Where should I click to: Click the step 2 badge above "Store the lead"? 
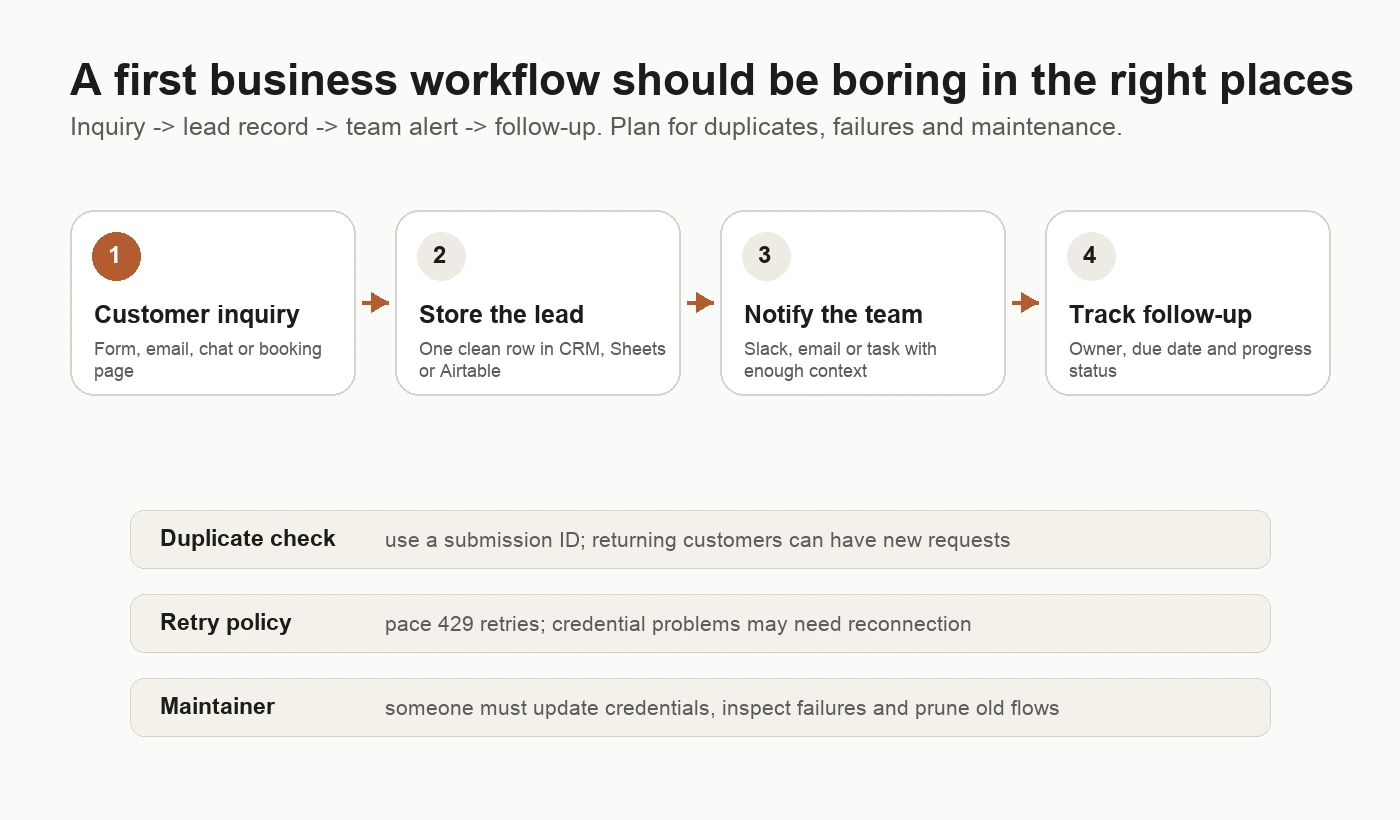[441, 256]
